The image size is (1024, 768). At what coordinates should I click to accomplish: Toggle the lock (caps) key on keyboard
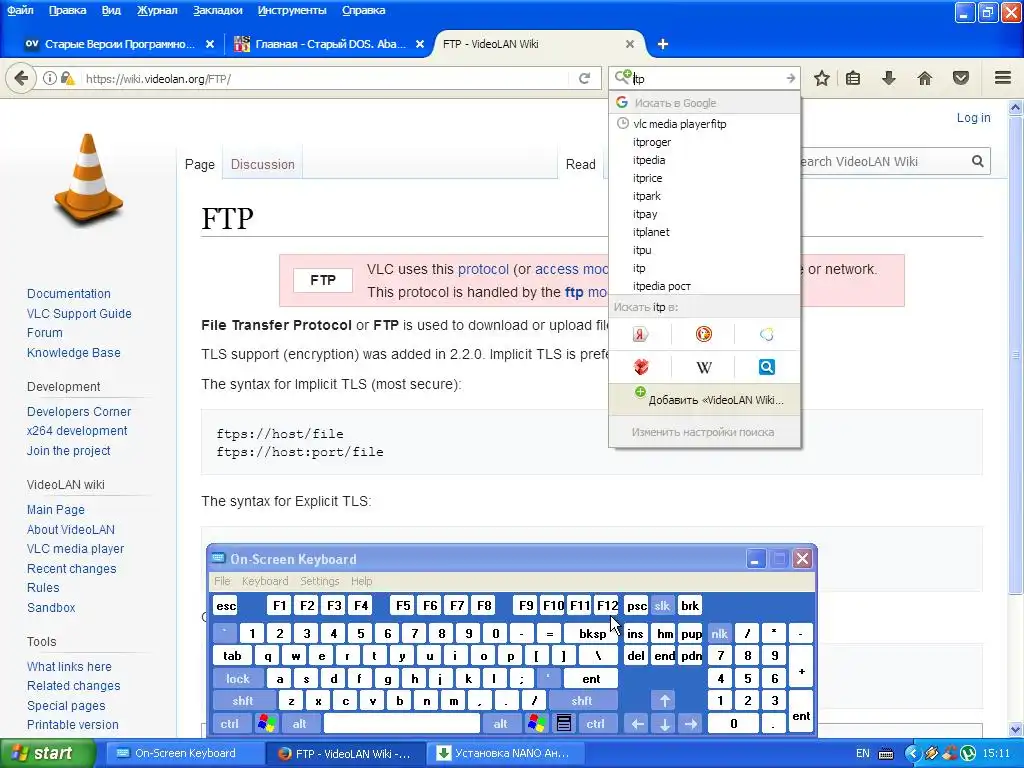tap(238, 679)
